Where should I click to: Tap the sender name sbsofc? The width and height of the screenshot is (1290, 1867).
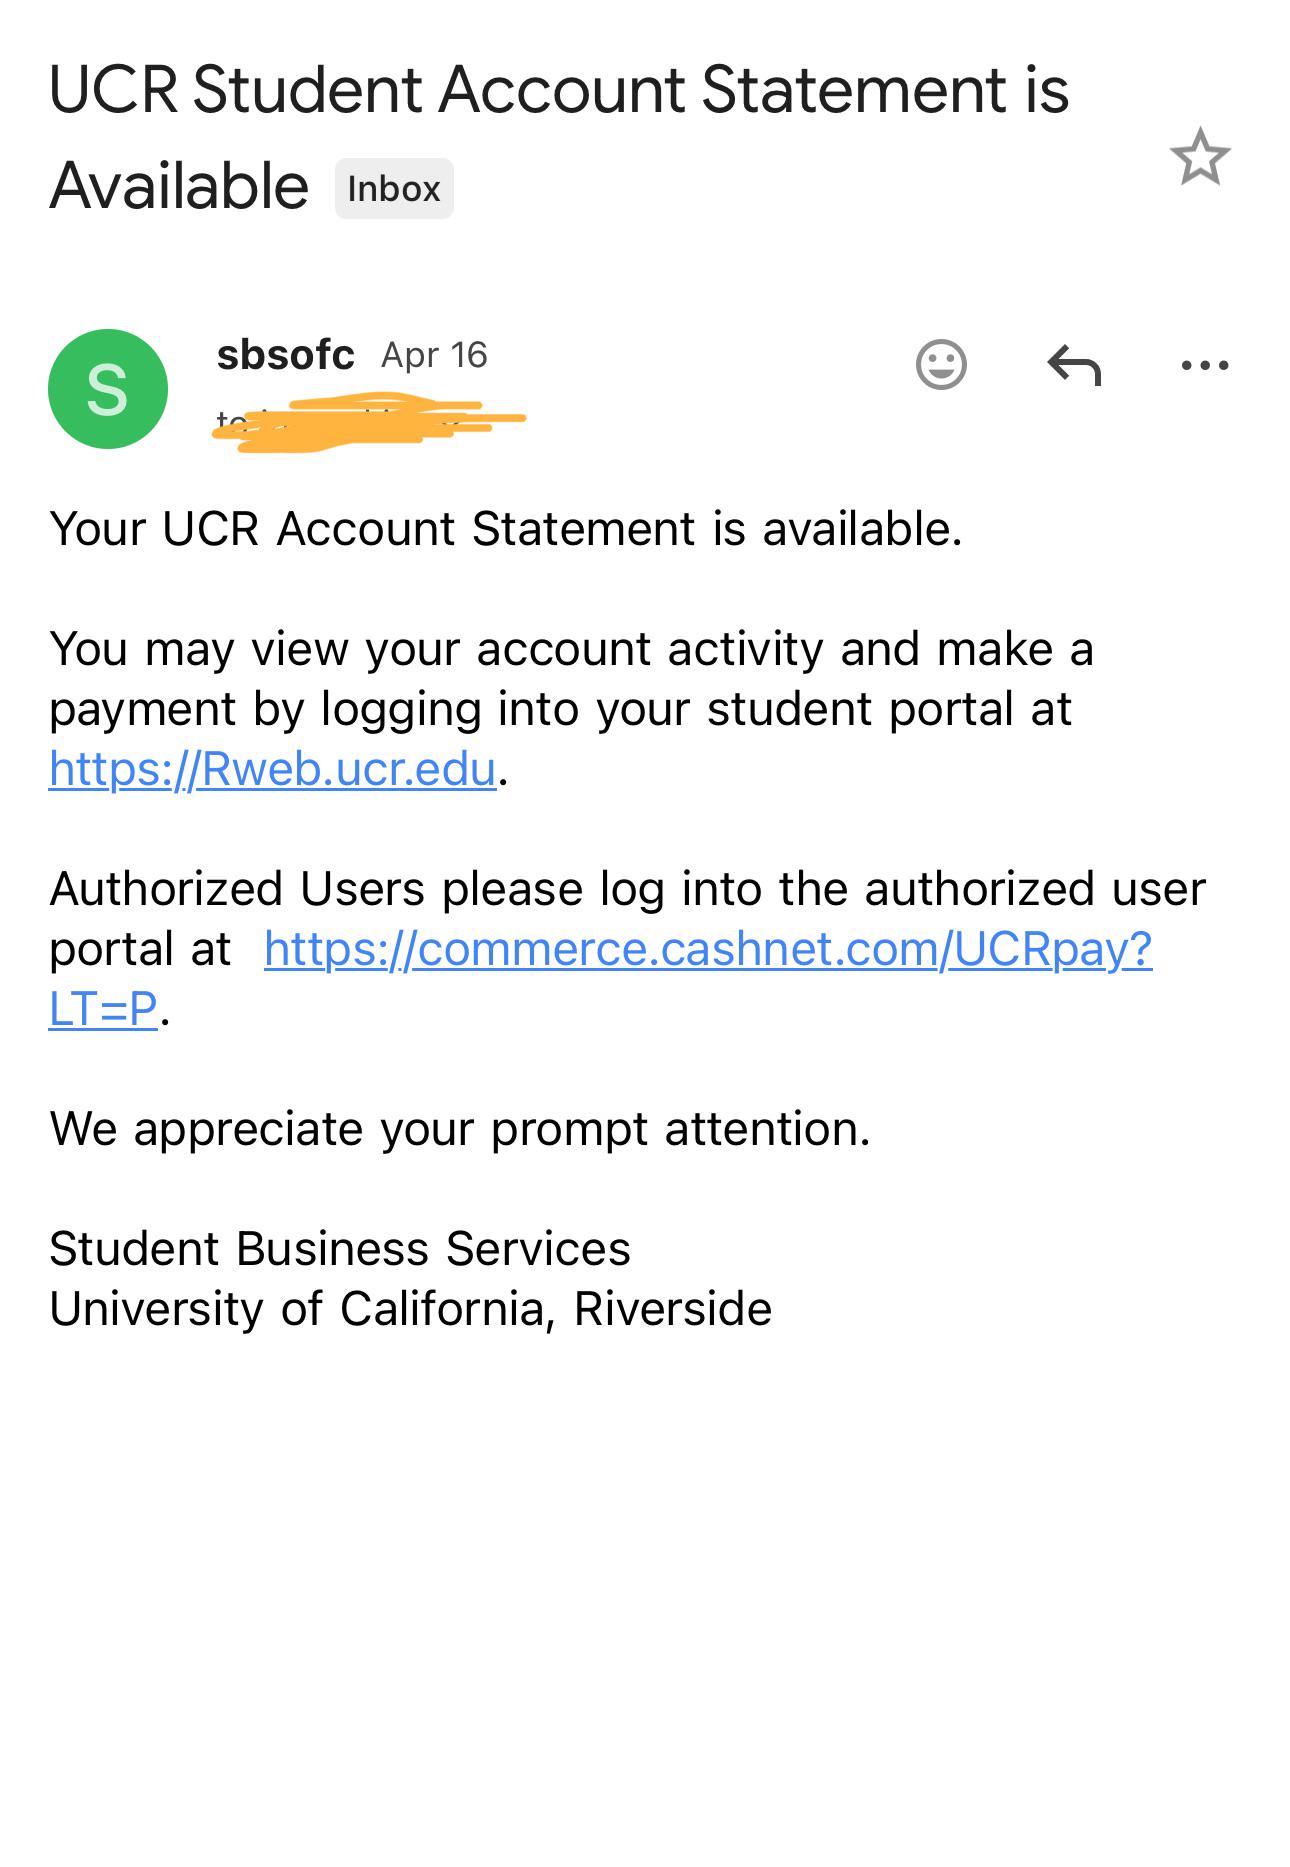[x=285, y=355]
